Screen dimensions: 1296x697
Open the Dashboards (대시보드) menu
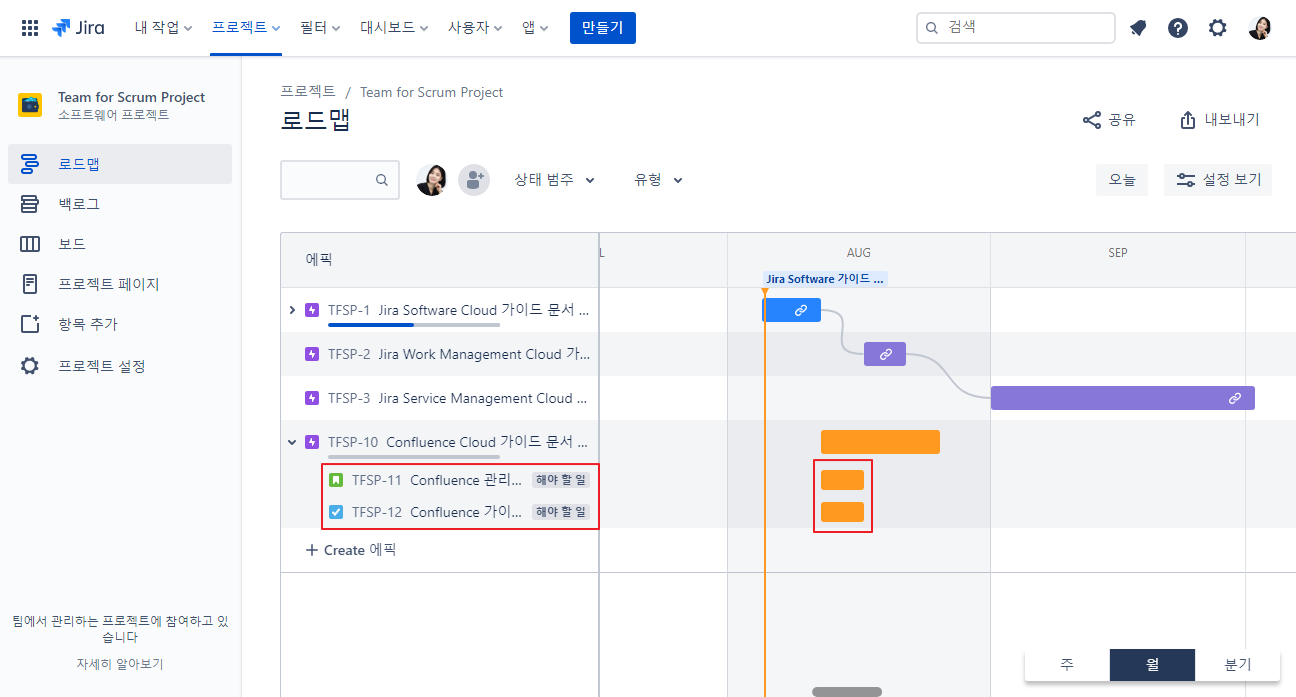click(x=395, y=28)
